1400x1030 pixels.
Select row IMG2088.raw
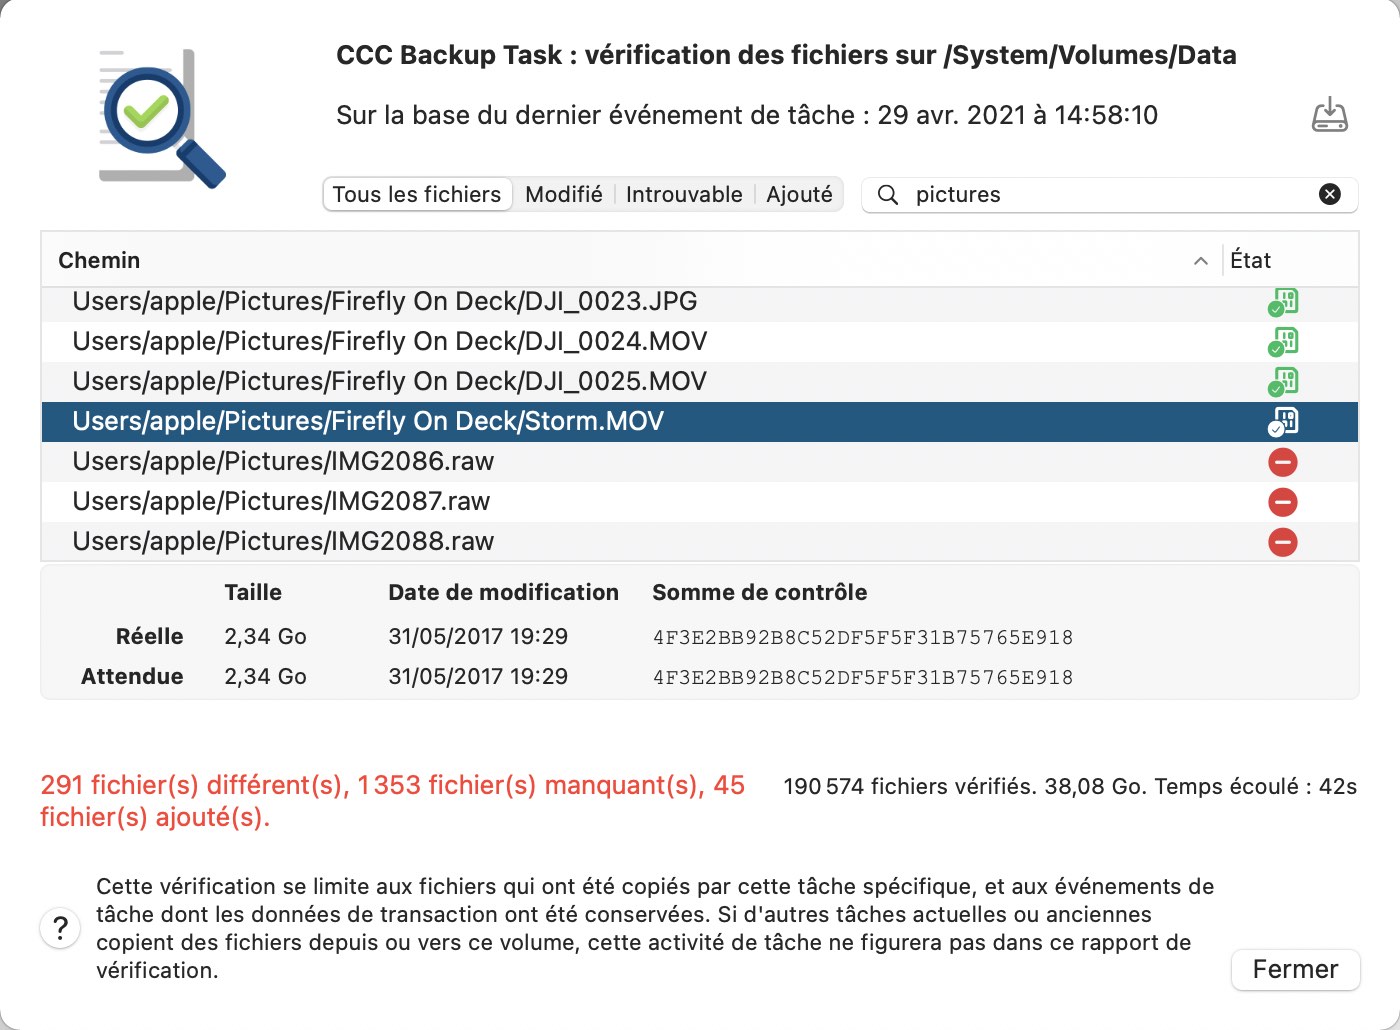(700, 542)
